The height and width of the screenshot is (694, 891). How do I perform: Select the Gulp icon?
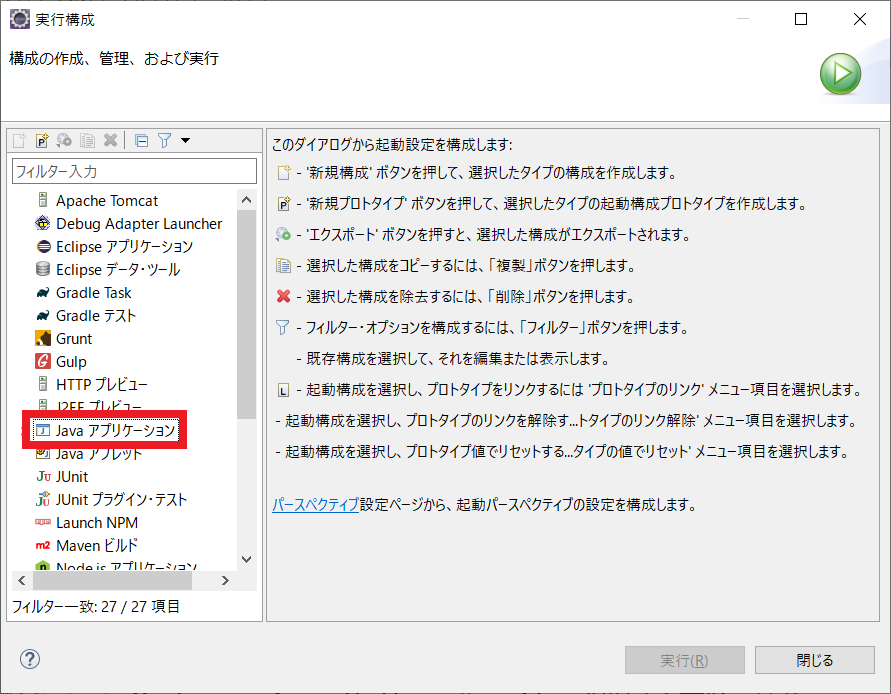43,361
